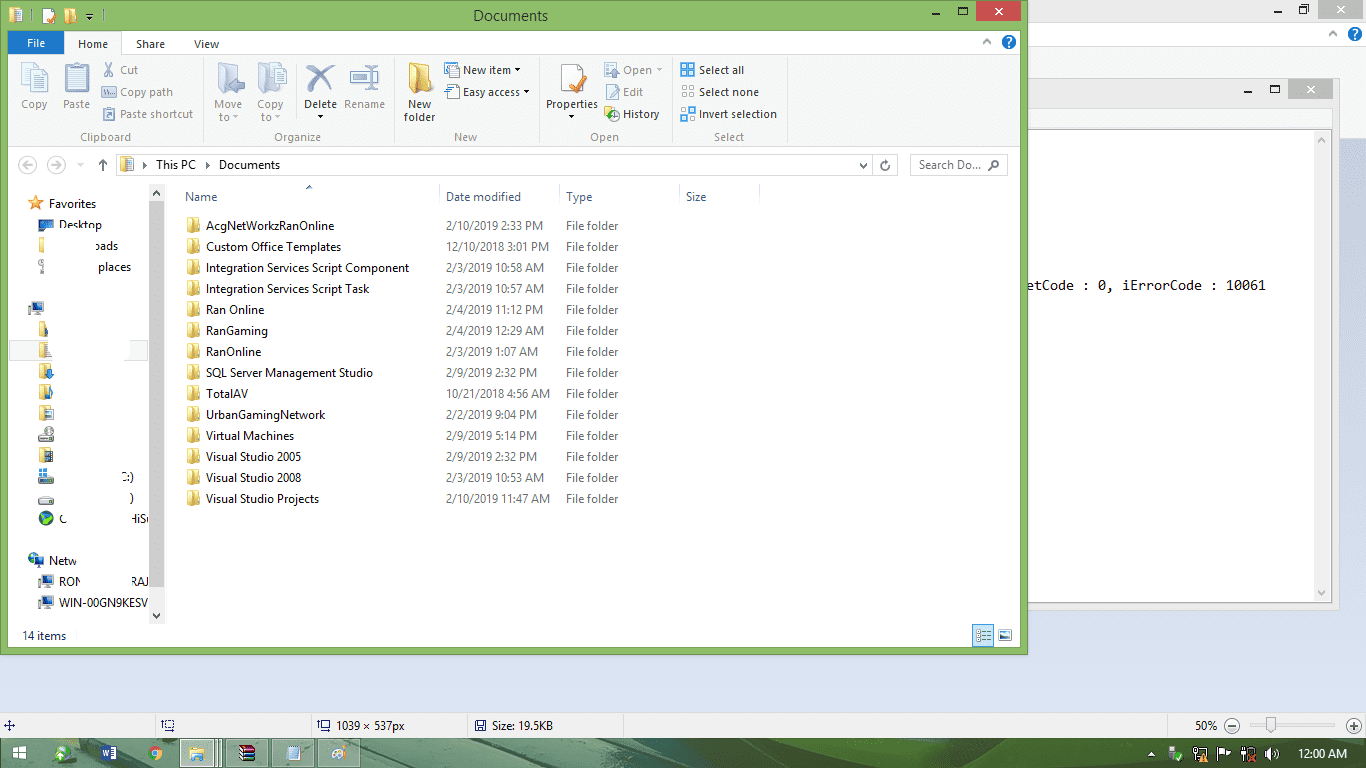
Task: Click This PC in the address path
Action: 176,165
